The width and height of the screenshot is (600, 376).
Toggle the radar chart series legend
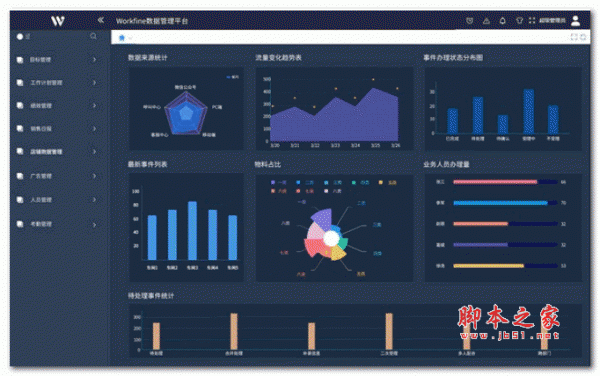coord(233,77)
